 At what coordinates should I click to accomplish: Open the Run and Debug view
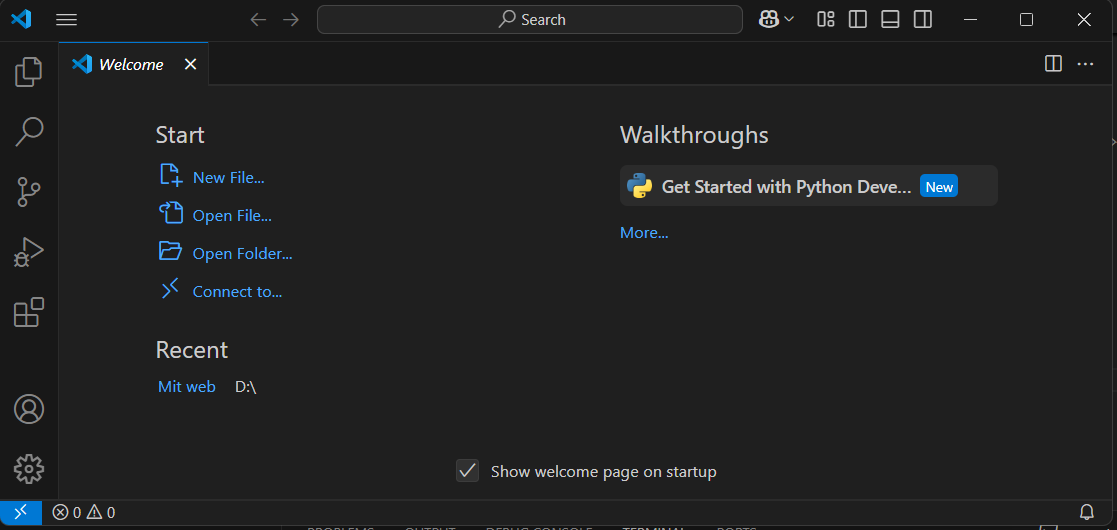[29, 252]
